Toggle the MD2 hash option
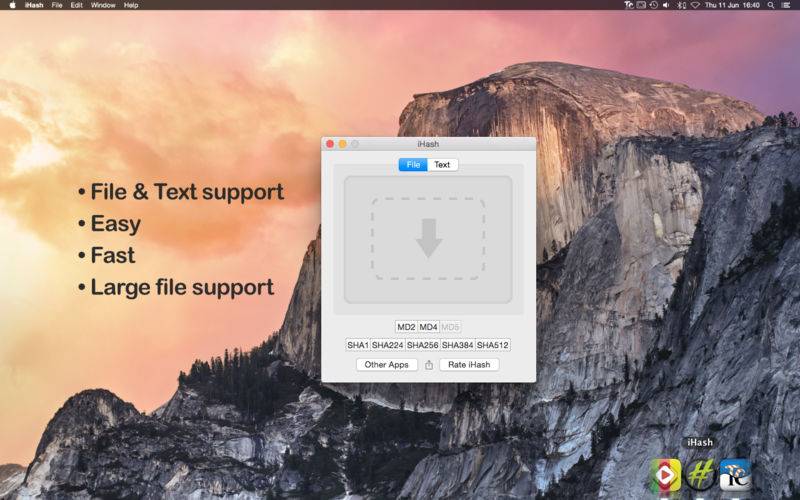 [x=406, y=327]
